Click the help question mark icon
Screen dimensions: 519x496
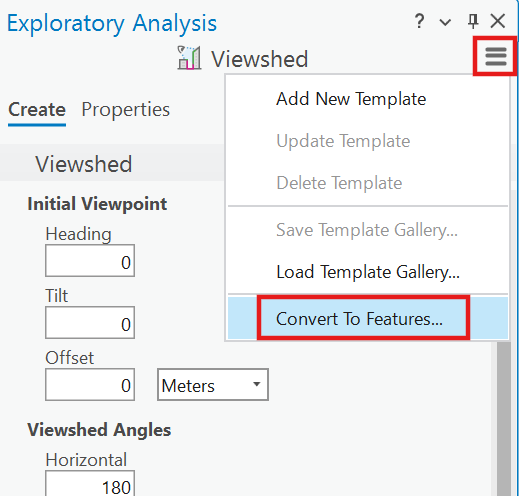tap(419, 21)
